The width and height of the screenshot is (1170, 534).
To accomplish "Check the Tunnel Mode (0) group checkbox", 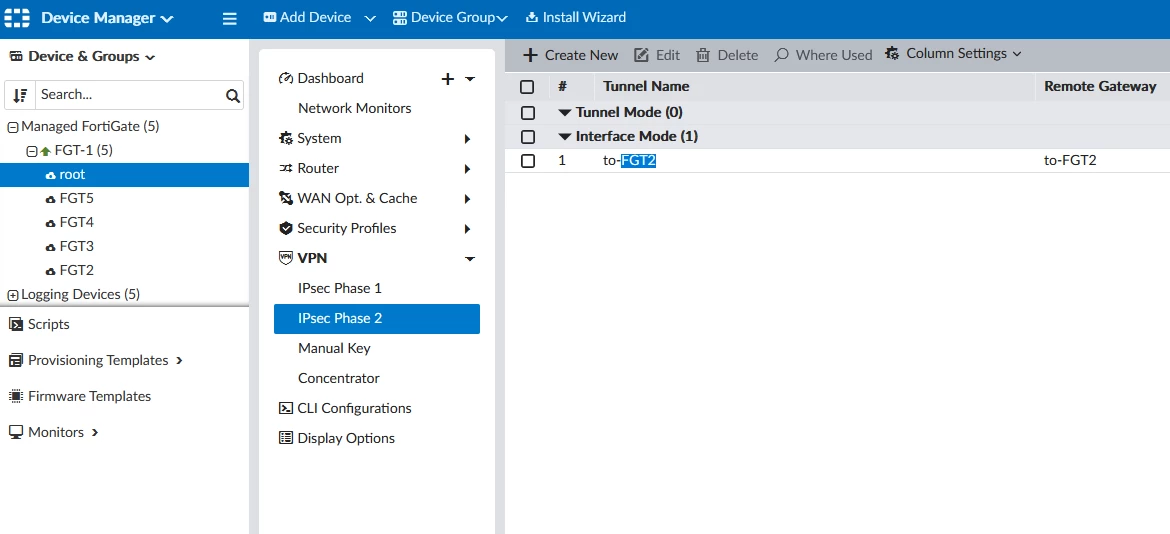I will tap(528, 113).
